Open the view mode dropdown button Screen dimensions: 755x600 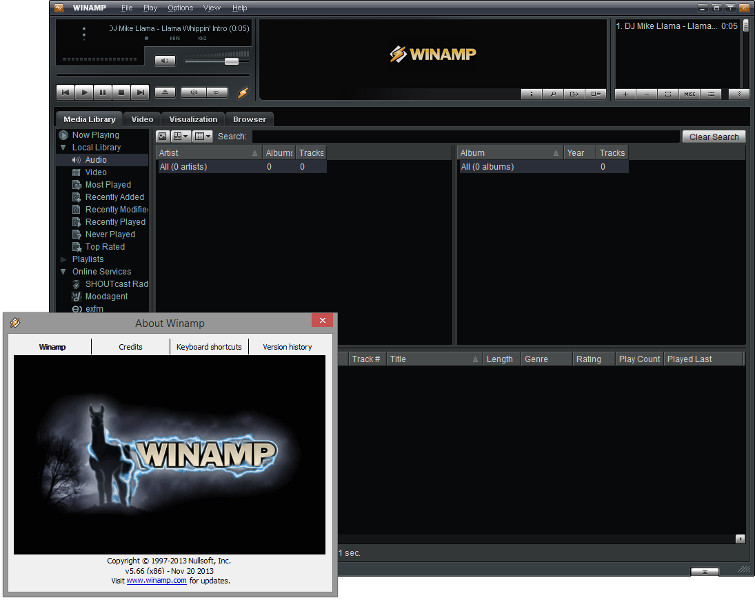tap(181, 136)
